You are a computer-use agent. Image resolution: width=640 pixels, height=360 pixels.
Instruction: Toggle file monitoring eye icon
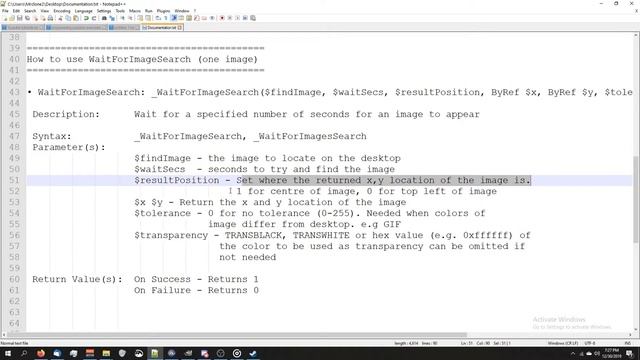212,18
